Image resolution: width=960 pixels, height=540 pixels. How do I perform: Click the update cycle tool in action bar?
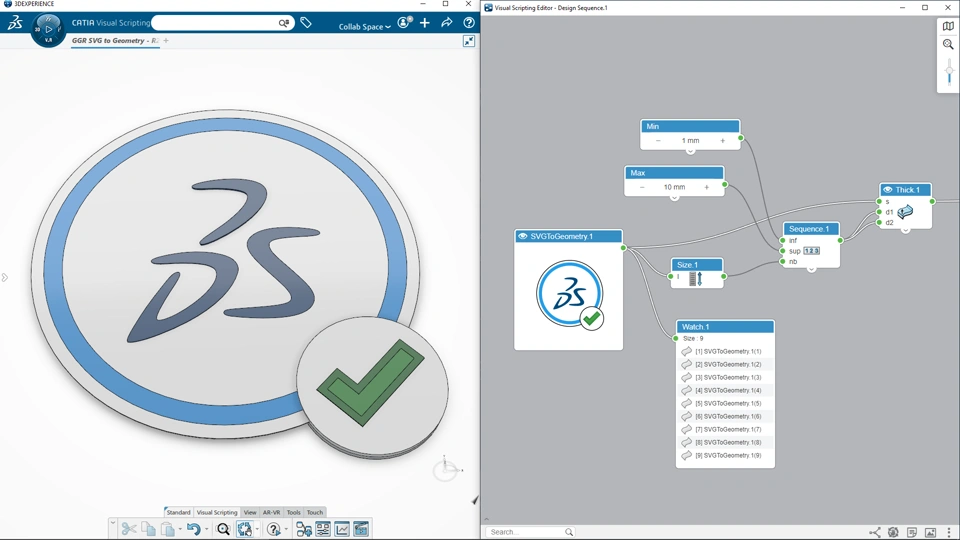pyautogui.click(x=244, y=529)
